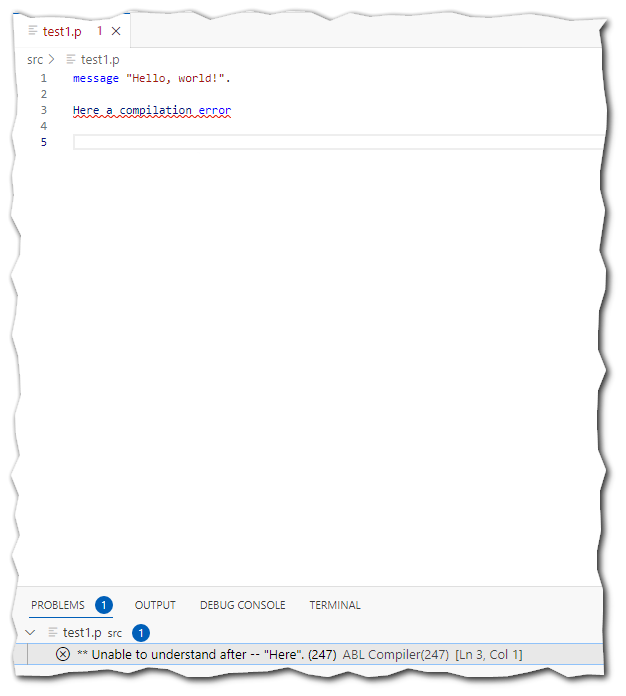The height and width of the screenshot is (696, 626).
Task: Switch to the DEBUG CONSOLE tab
Action: coord(242,605)
